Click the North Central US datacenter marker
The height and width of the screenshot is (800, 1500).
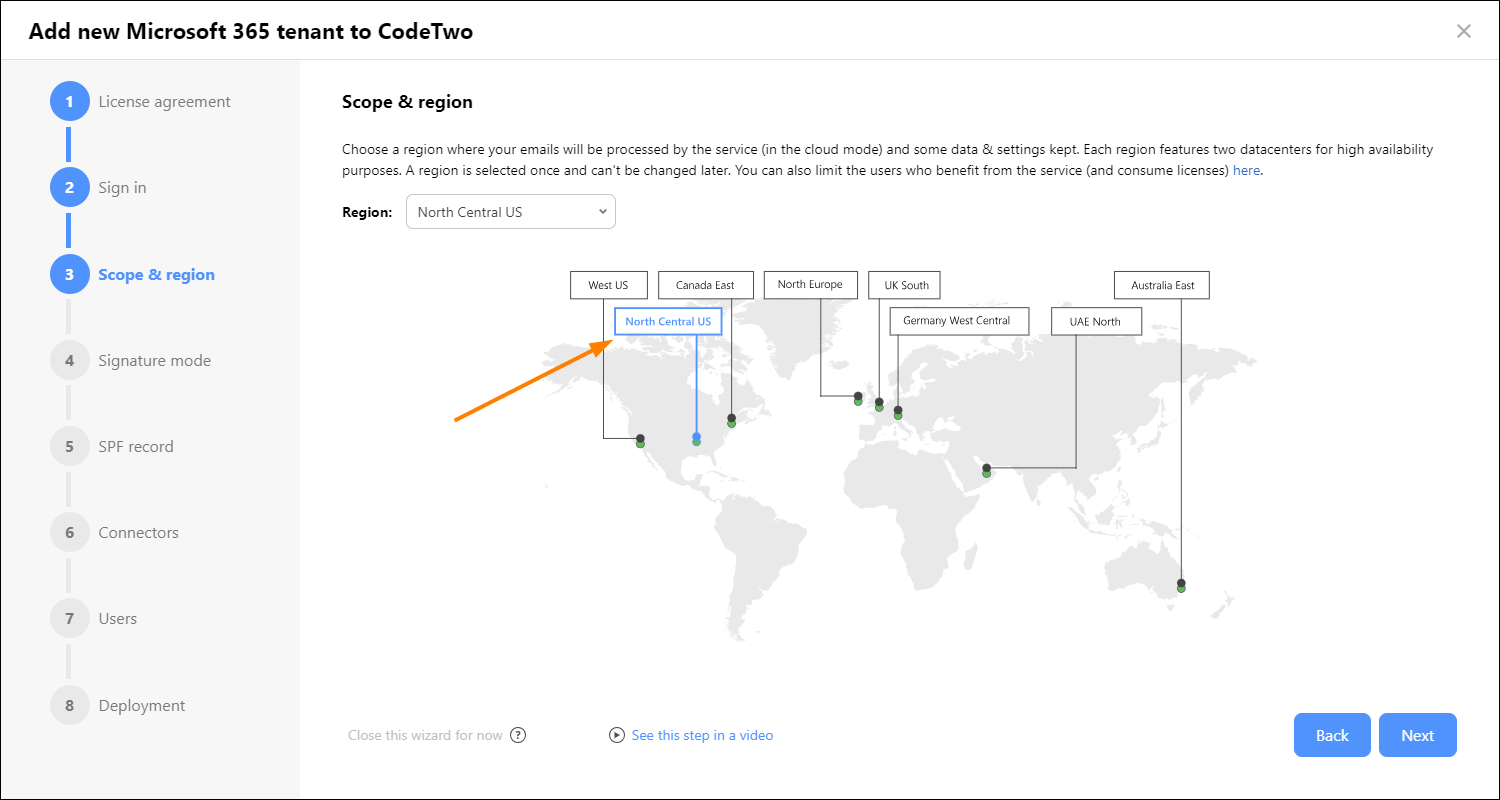click(696, 439)
